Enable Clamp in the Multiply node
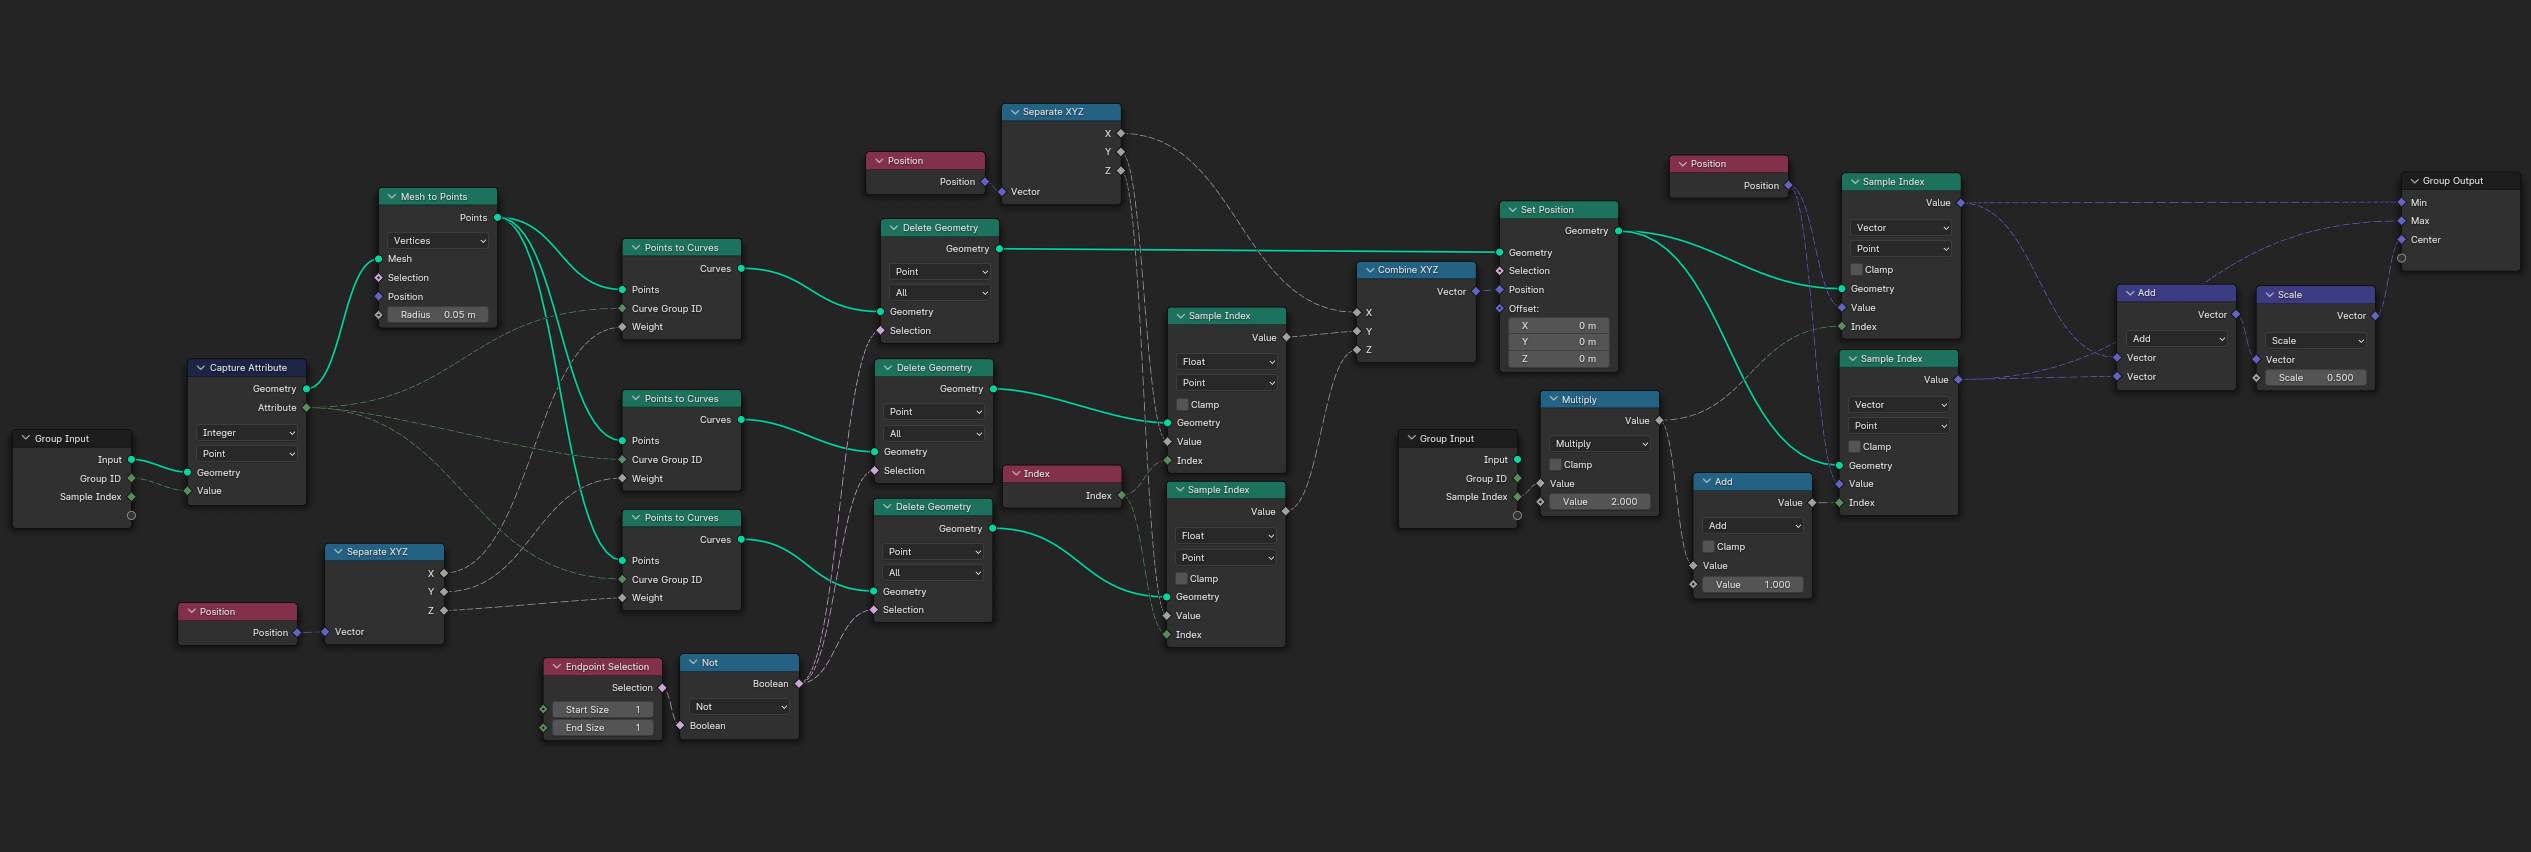Screen dimensions: 2531x852 click(x=1556, y=465)
